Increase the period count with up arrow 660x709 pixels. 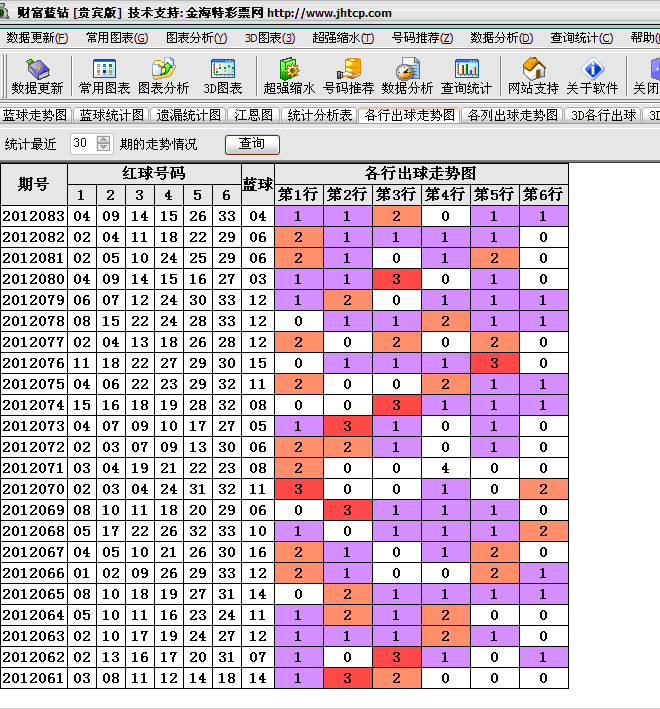pos(104,139)
